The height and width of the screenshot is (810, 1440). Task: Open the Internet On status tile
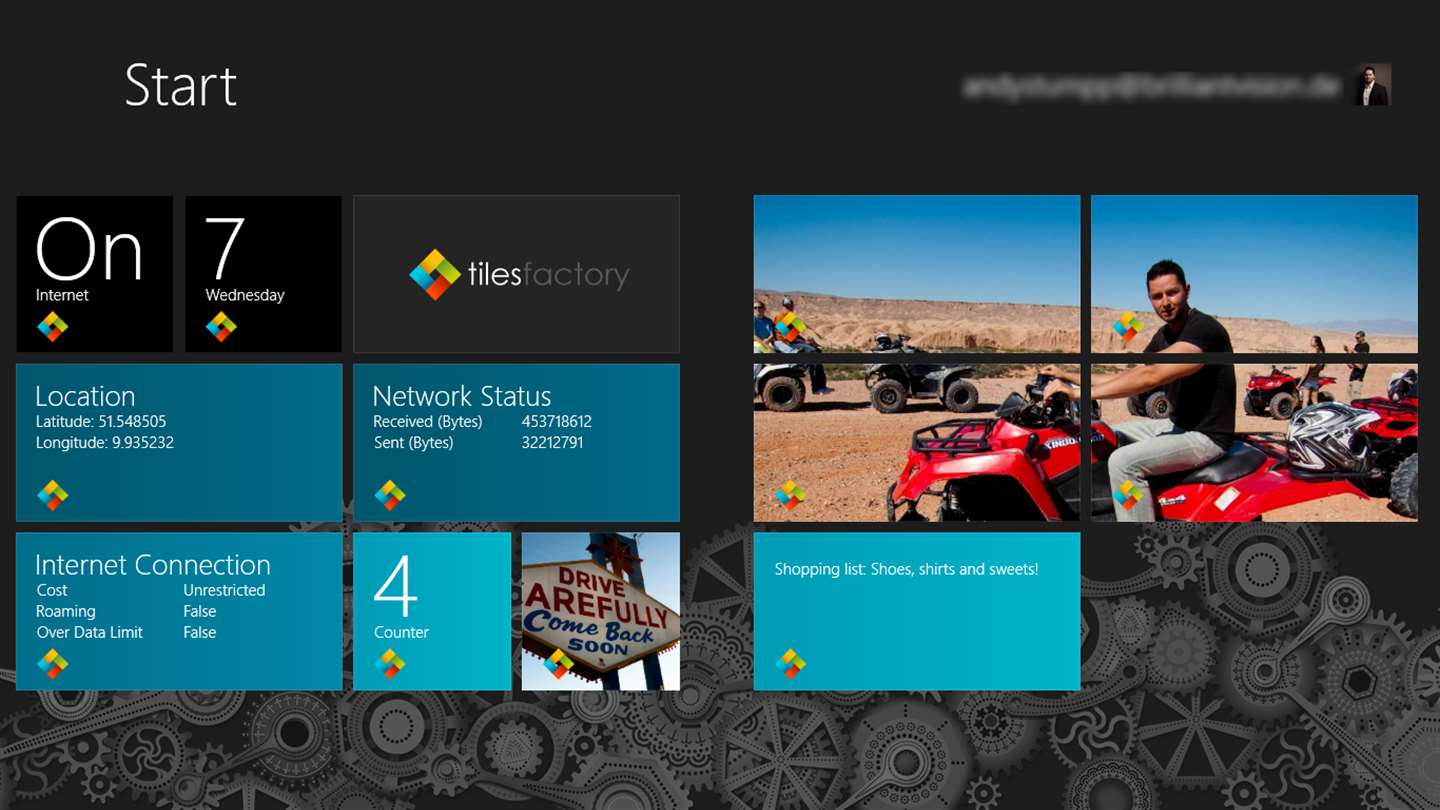94,274
